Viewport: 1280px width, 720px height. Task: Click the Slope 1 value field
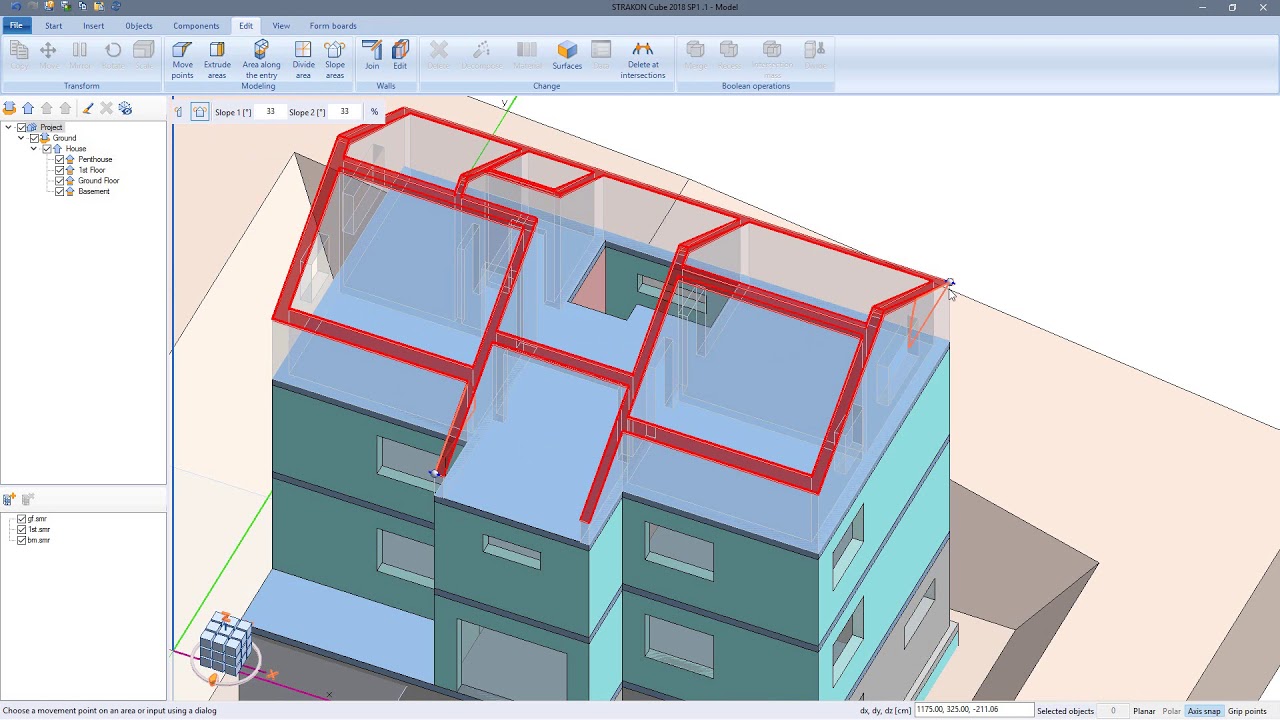(270, 112)
